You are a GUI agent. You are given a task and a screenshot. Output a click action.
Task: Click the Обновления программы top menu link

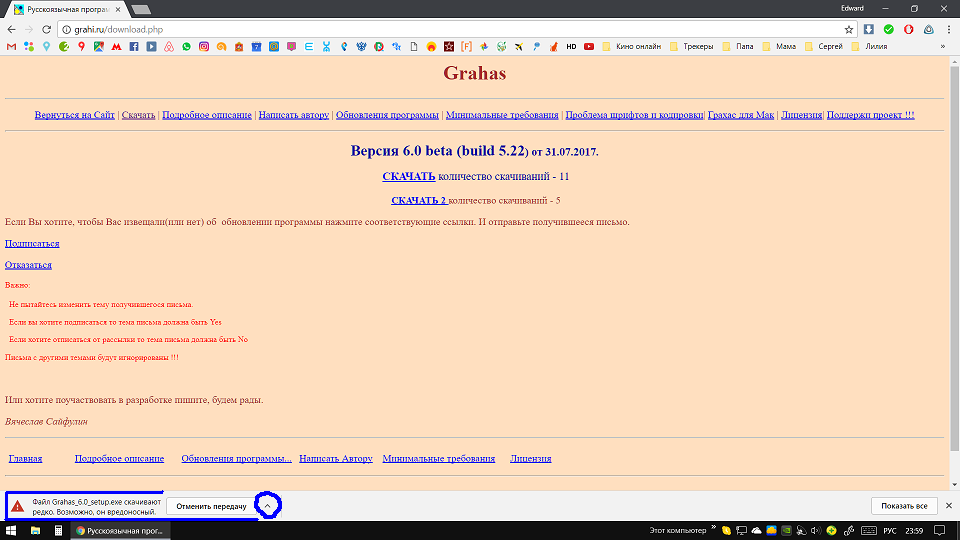(388, 114)
